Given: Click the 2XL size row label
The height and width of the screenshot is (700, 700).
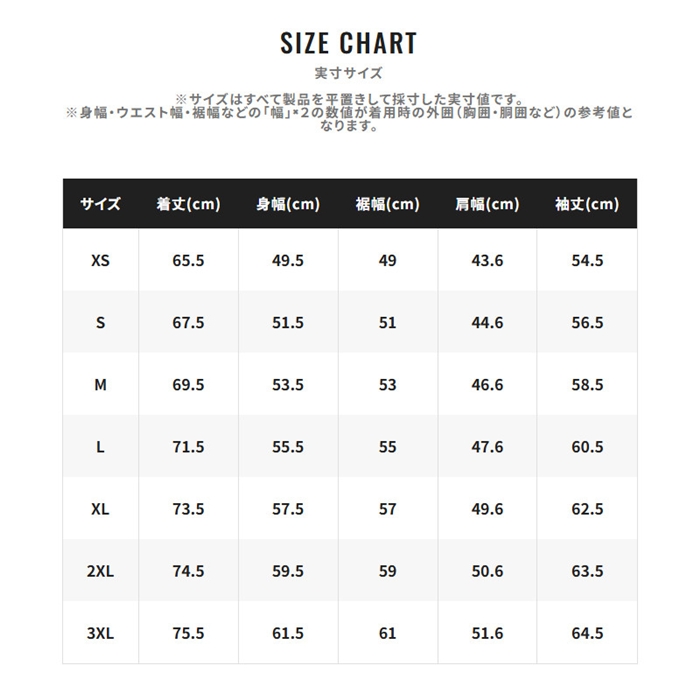Looking at the screenshot, I should pos(100,571).
